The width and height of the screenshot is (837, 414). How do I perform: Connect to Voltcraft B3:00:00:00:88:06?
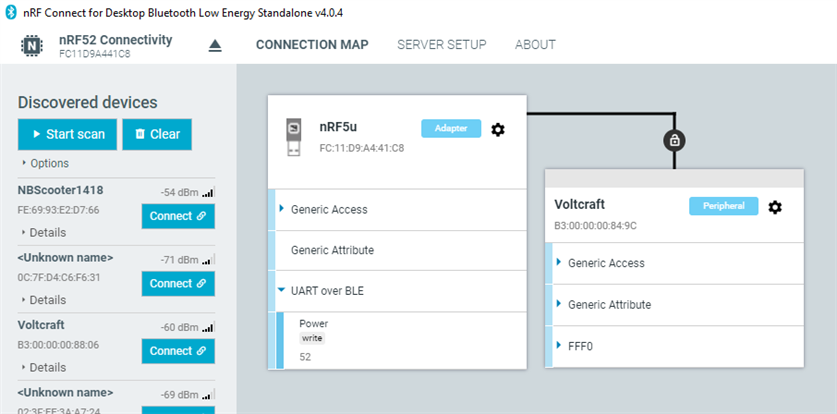point(178,351)
